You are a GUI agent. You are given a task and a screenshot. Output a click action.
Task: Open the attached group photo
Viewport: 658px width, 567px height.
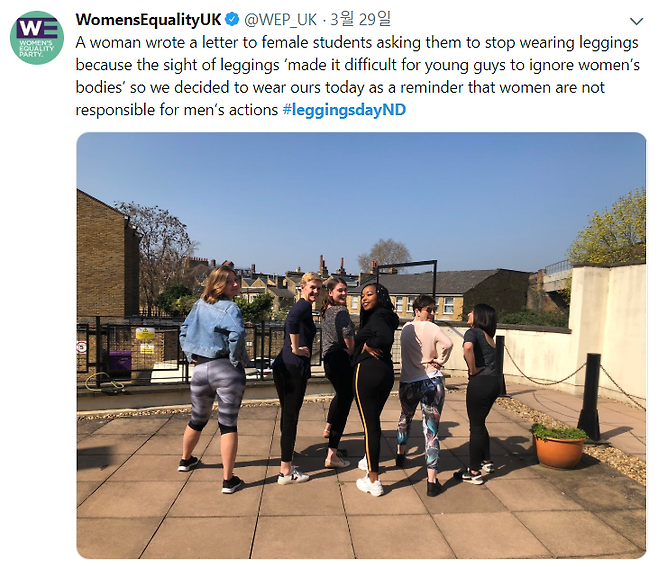[361, 345]
